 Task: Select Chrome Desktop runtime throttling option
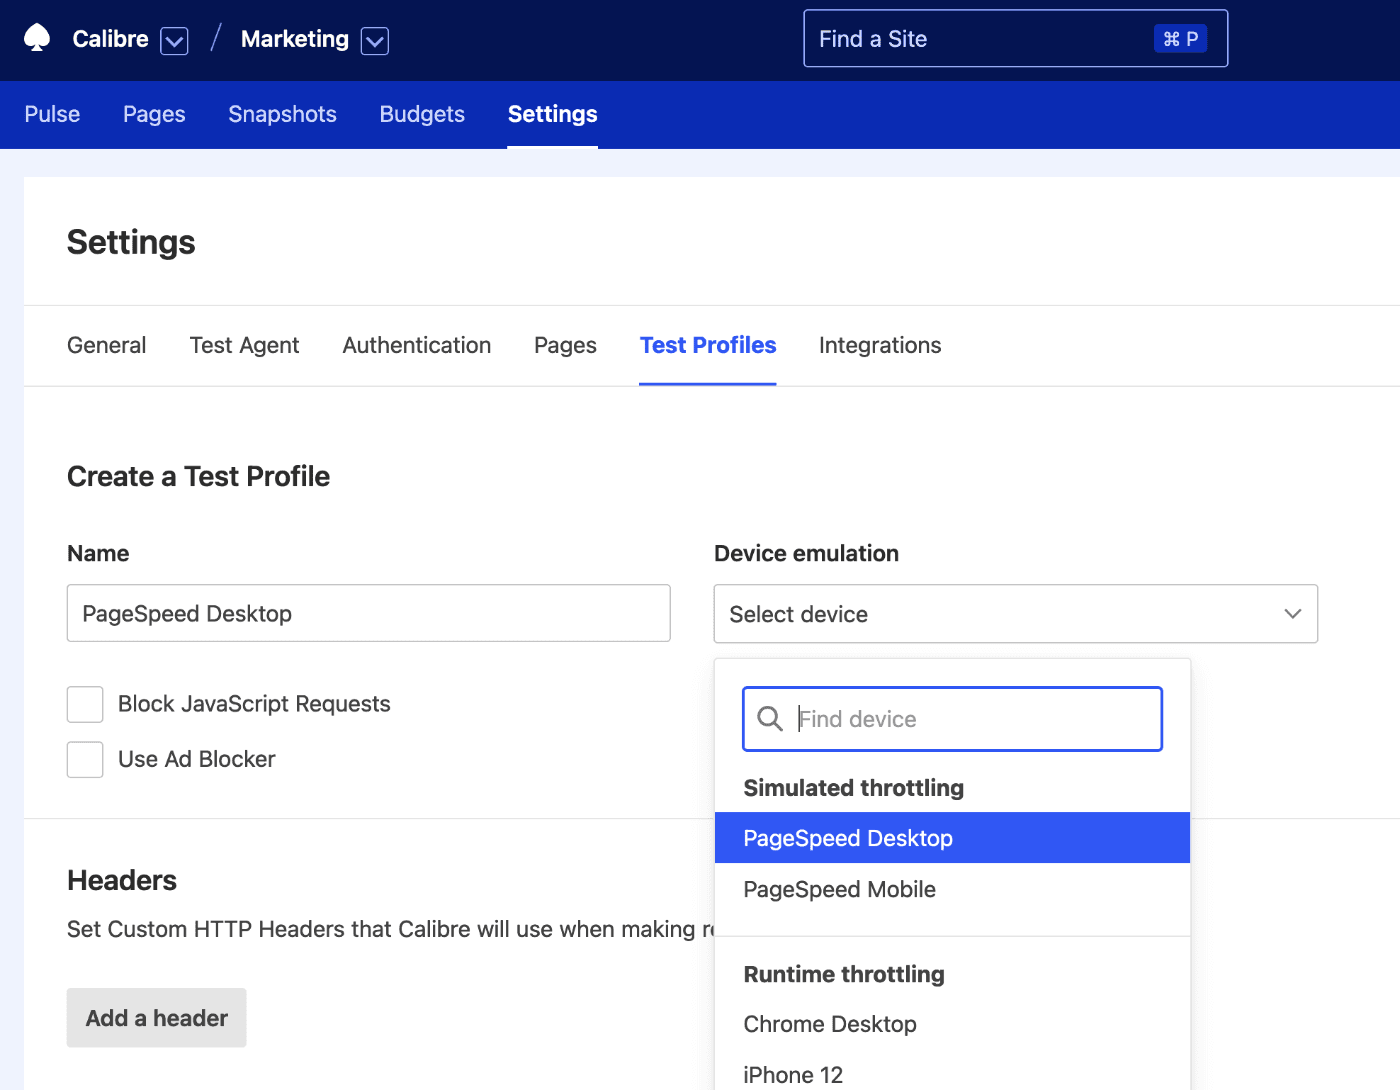(x=829, y=1024)
